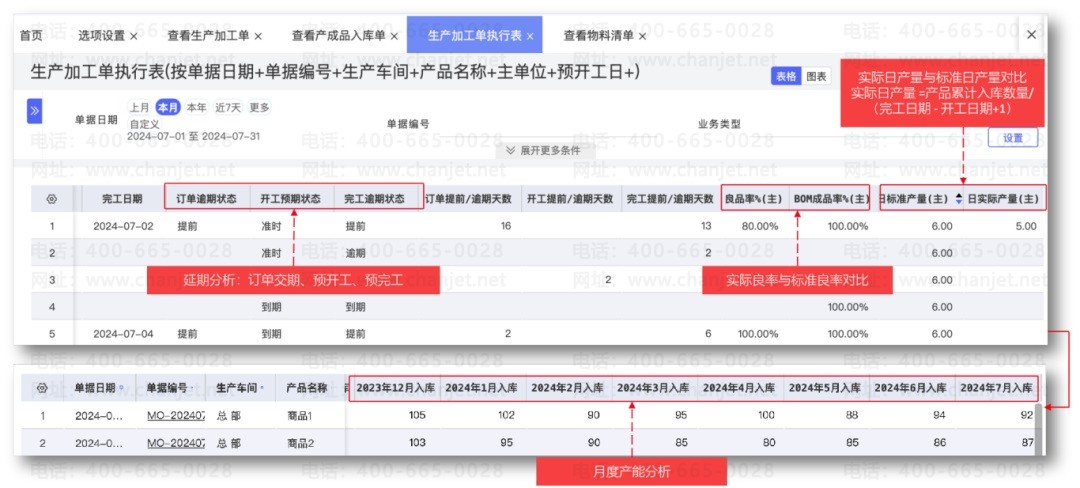Image resolution: width=1080 pixels, height=488 pixels.
Task: Click the 2024年5月入库 column header
Action: click(824, 388)
